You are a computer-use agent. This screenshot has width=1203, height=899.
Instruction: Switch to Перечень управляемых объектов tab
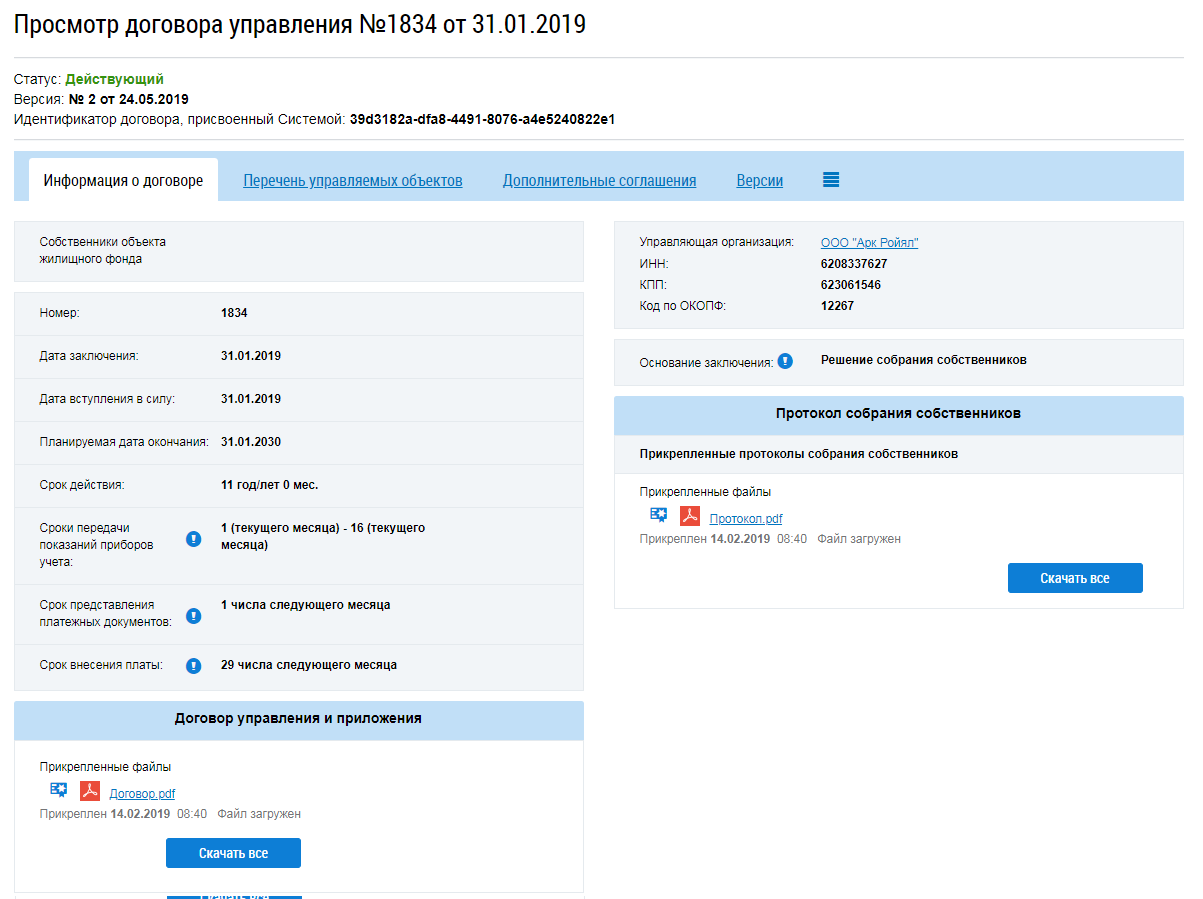[x=353, y=181]
